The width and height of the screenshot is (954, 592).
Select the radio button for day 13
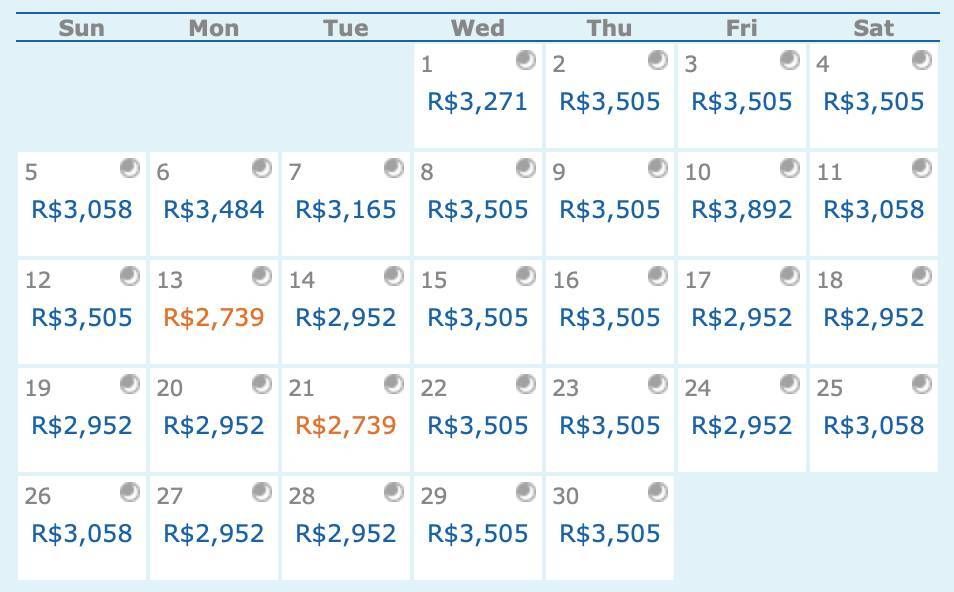262,276
